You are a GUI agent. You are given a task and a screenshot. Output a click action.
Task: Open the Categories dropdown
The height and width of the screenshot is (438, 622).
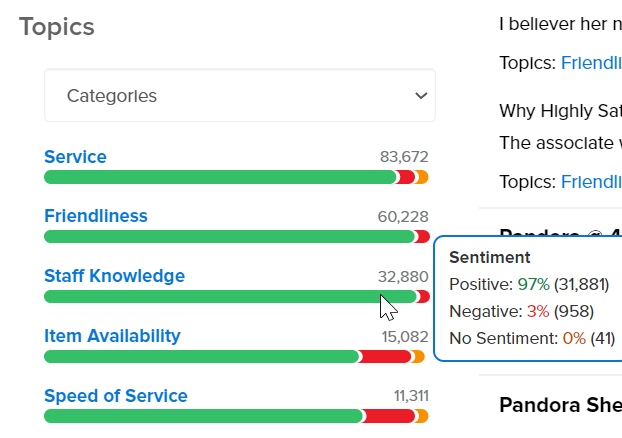[x=239, y=96]
